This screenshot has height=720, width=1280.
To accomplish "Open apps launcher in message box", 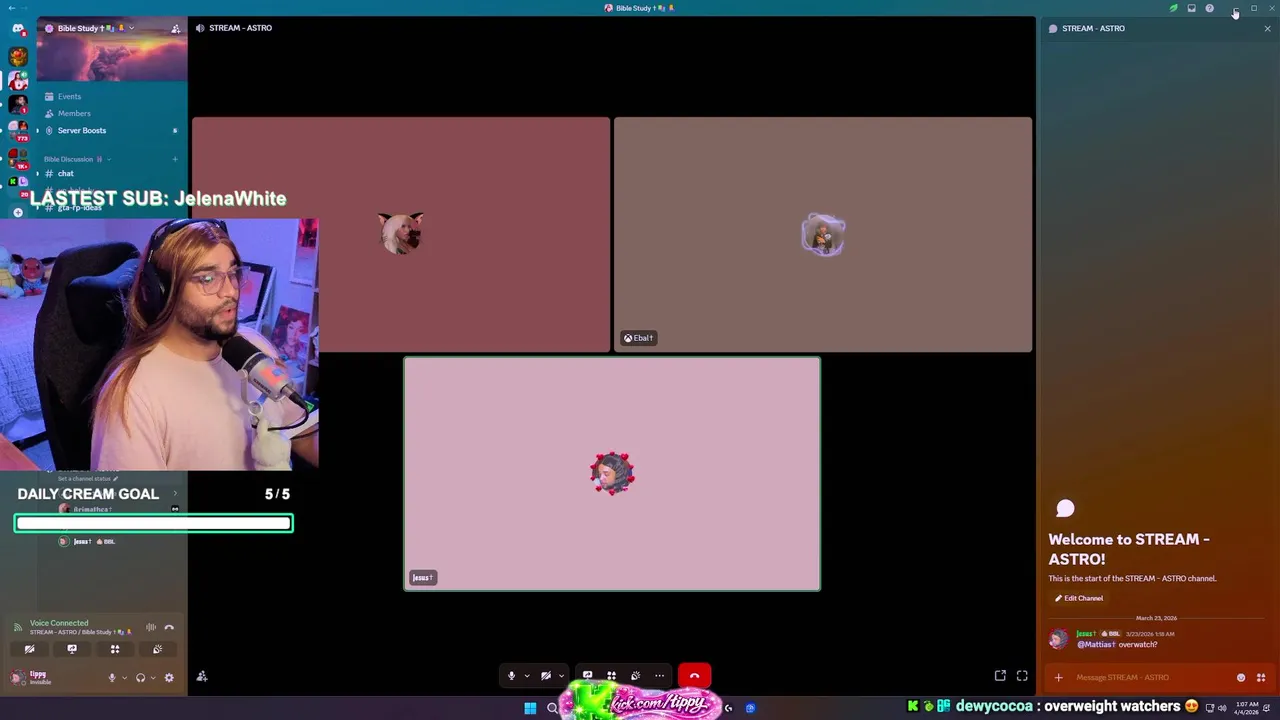I will point(1261,678).
